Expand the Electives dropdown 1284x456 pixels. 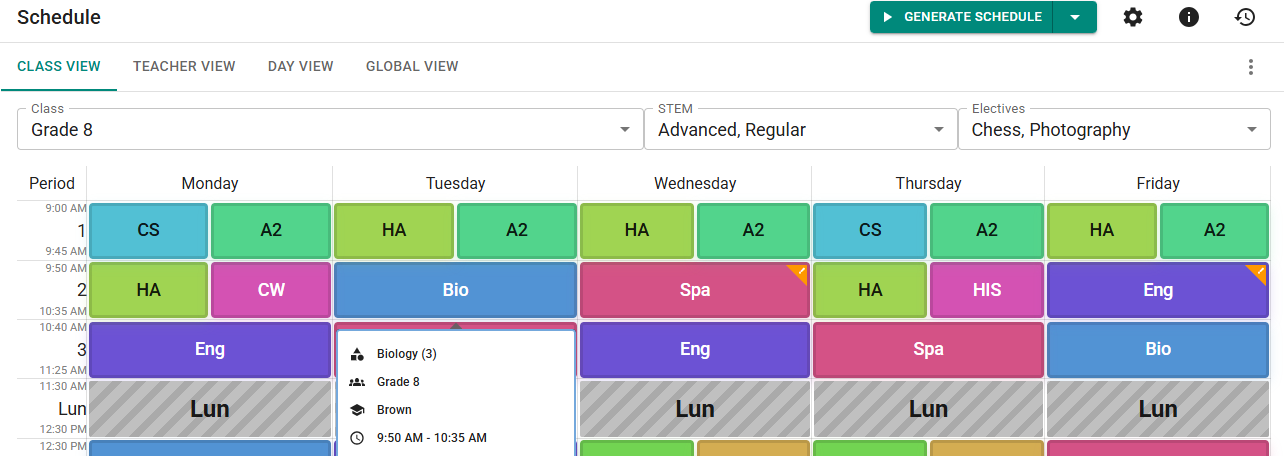[1114, 129]
